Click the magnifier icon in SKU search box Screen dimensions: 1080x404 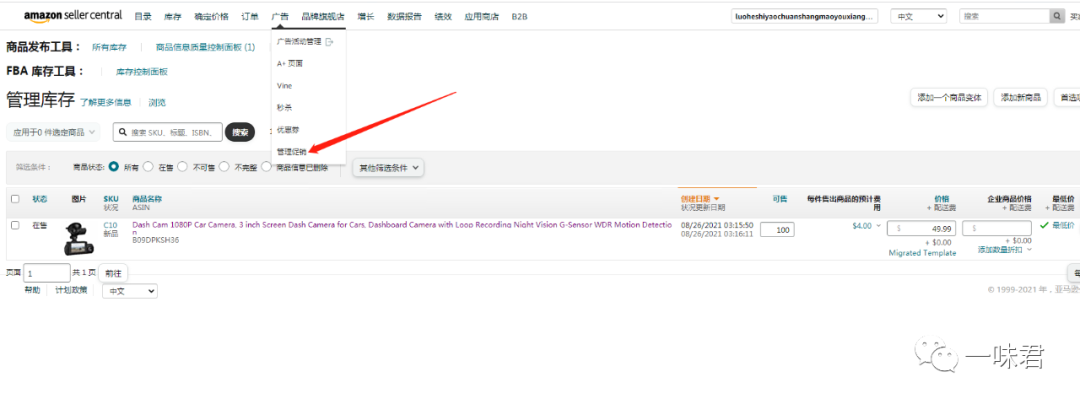[x=123, y=132]
